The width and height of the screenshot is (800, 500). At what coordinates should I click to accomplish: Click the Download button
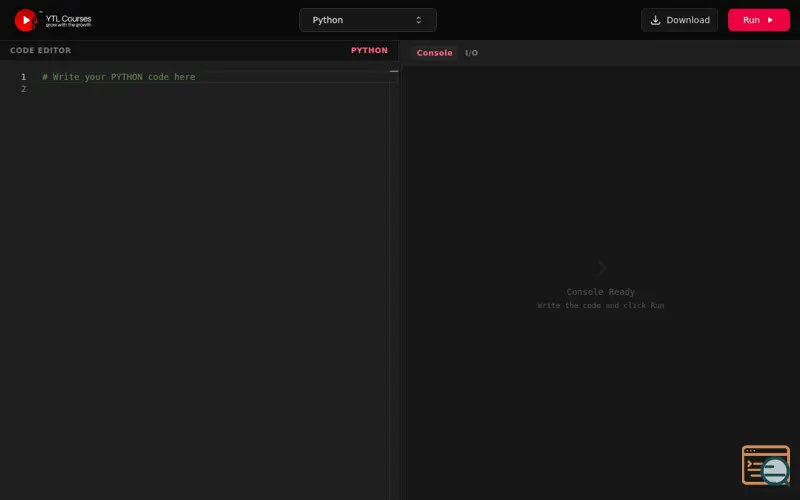[x=679, y=20]
